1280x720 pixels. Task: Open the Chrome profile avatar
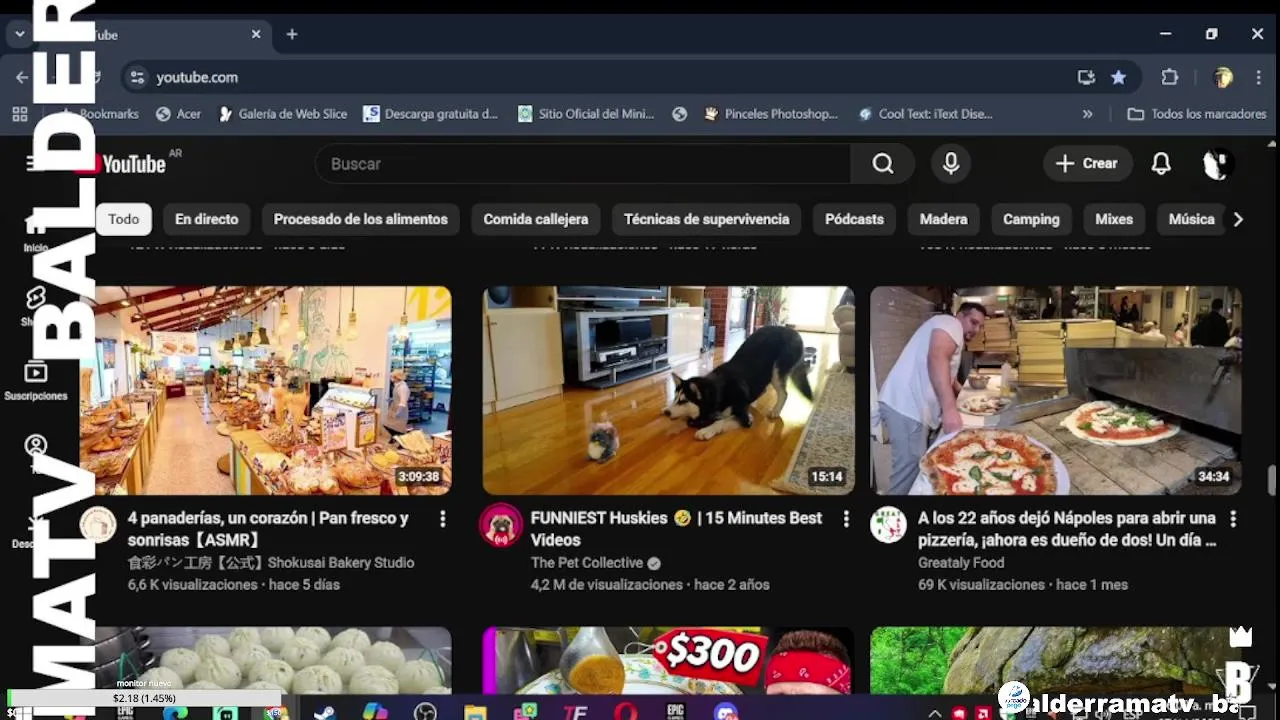click(1223, 77)
